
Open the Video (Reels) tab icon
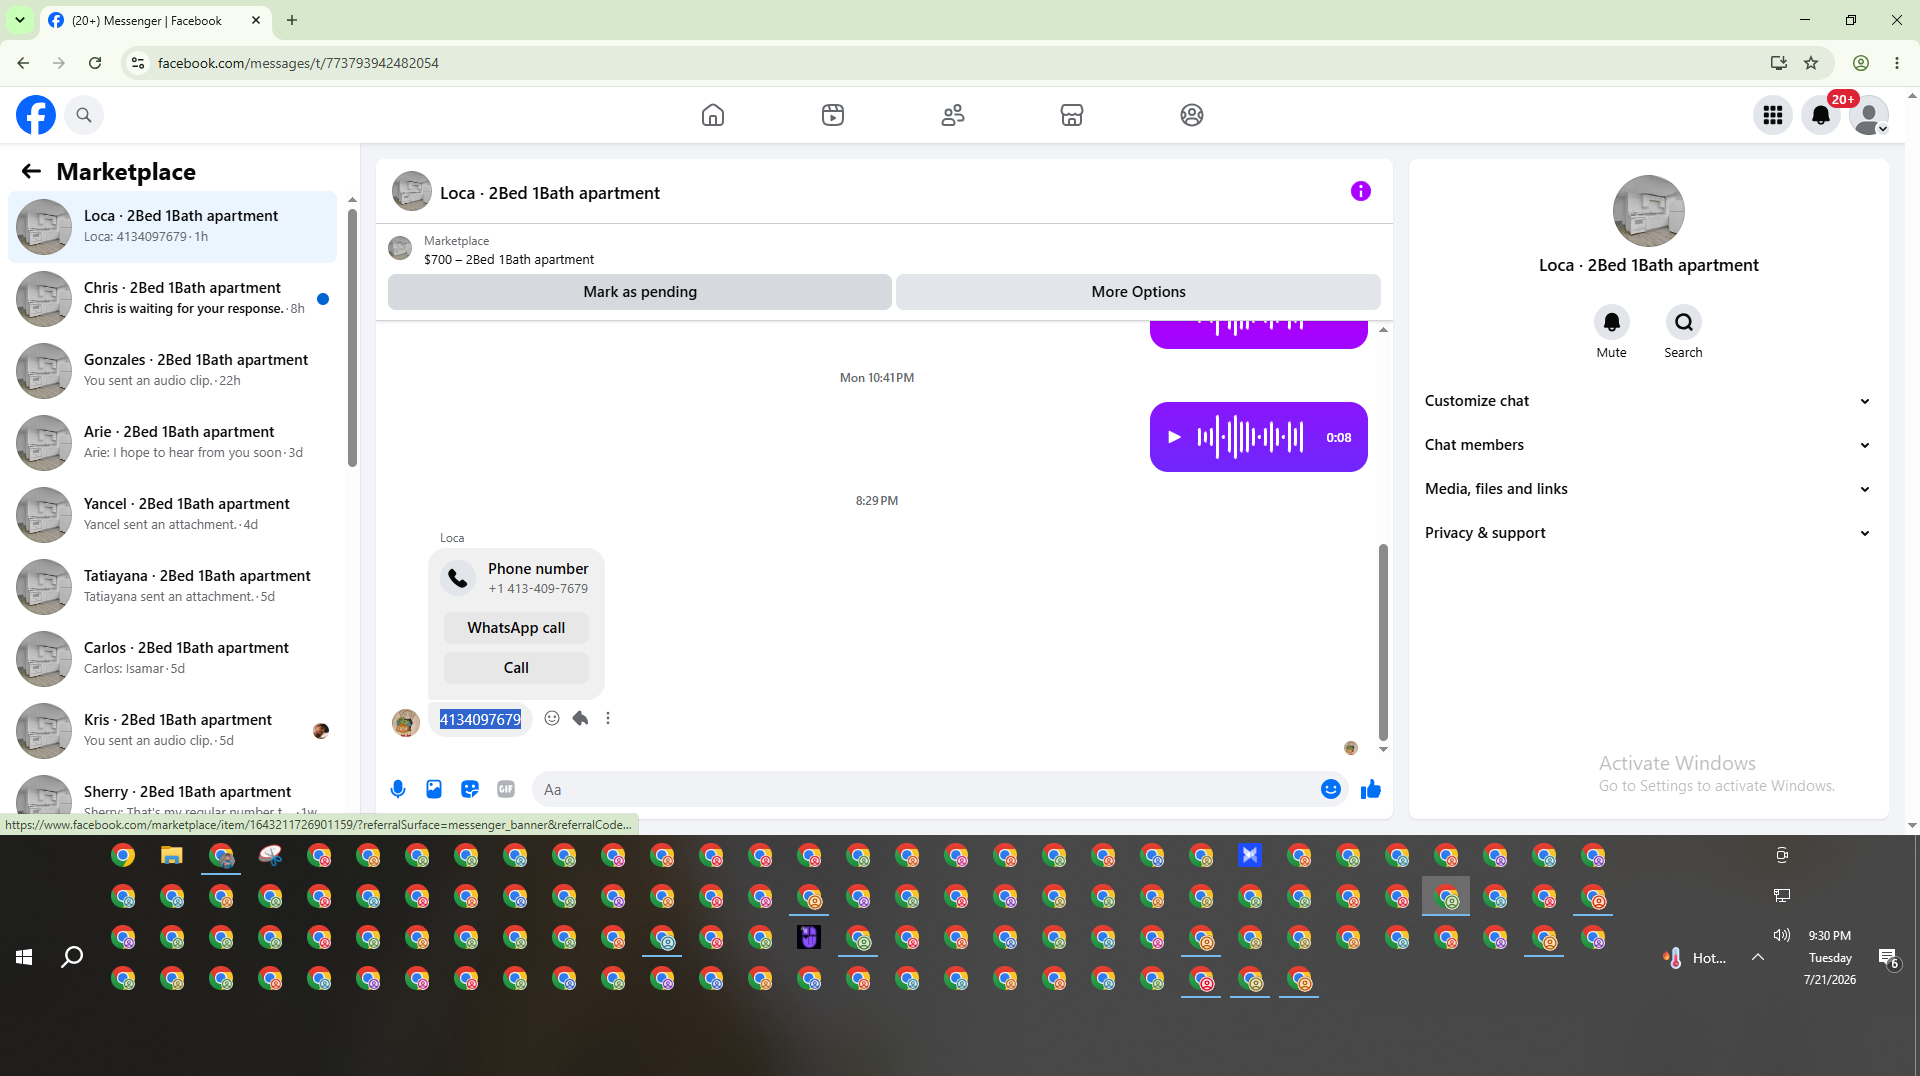[x=833, y=115]
